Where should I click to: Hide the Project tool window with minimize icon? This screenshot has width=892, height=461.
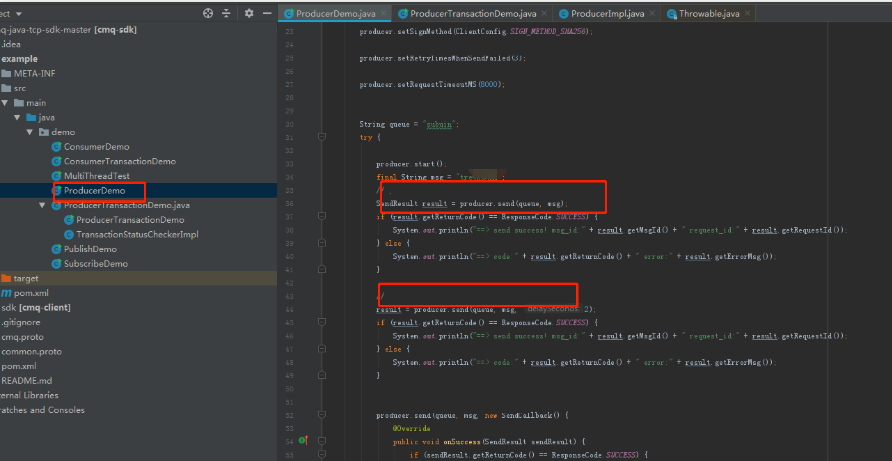pyautogui.click(x=267, y=14)
